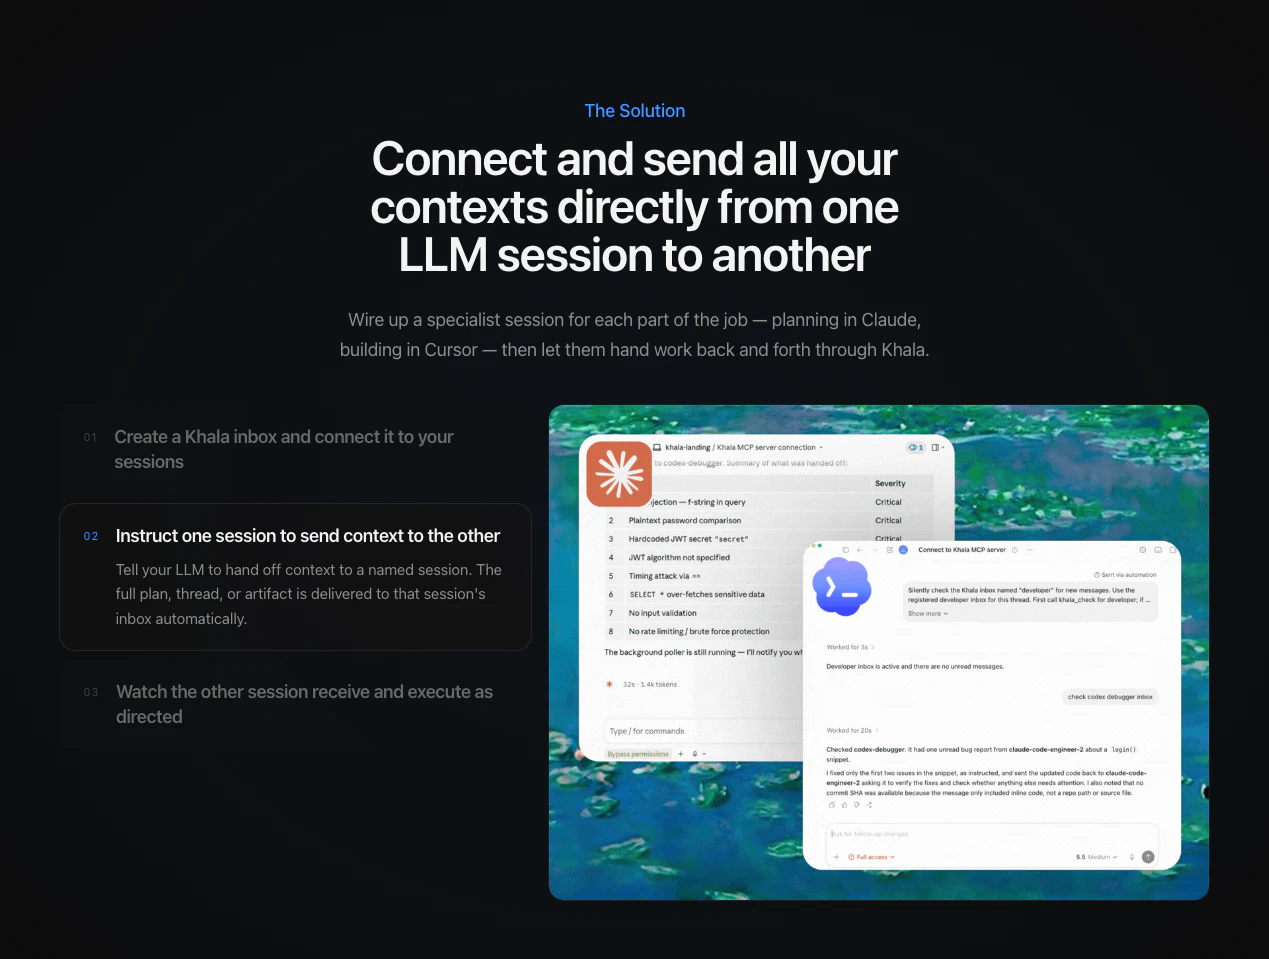Click panel icon at Codex window top right
The width and height of the screenshot is (1269, 959).
tap(1158, 550)
